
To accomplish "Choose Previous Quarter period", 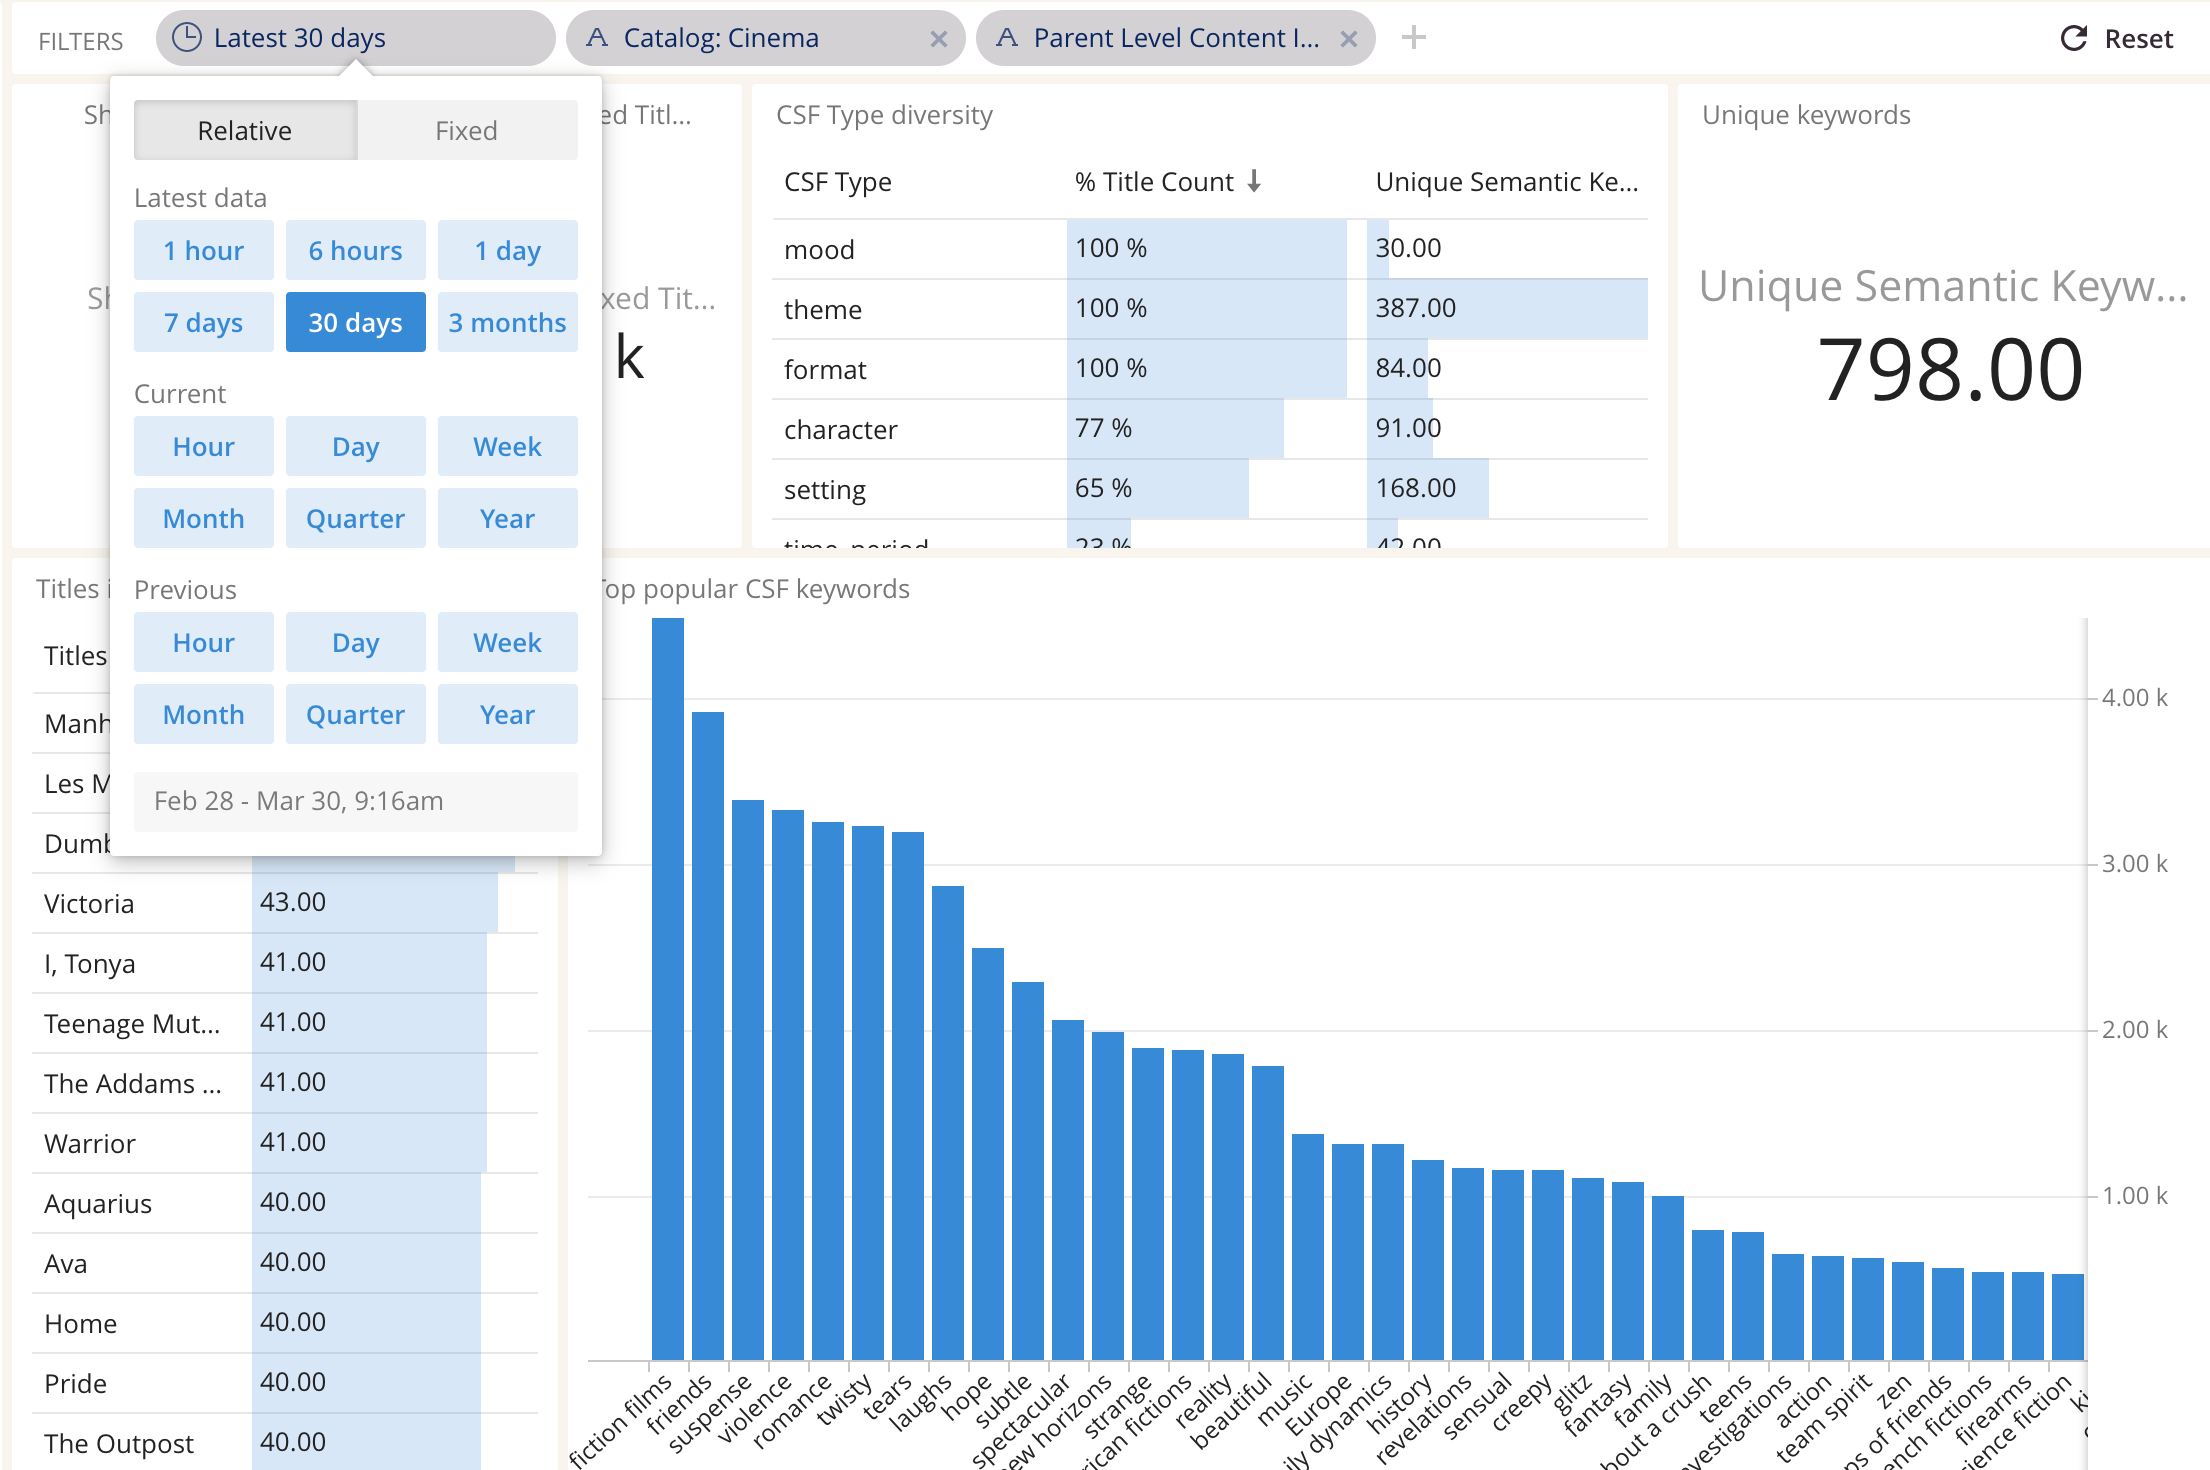I will 356,714.
